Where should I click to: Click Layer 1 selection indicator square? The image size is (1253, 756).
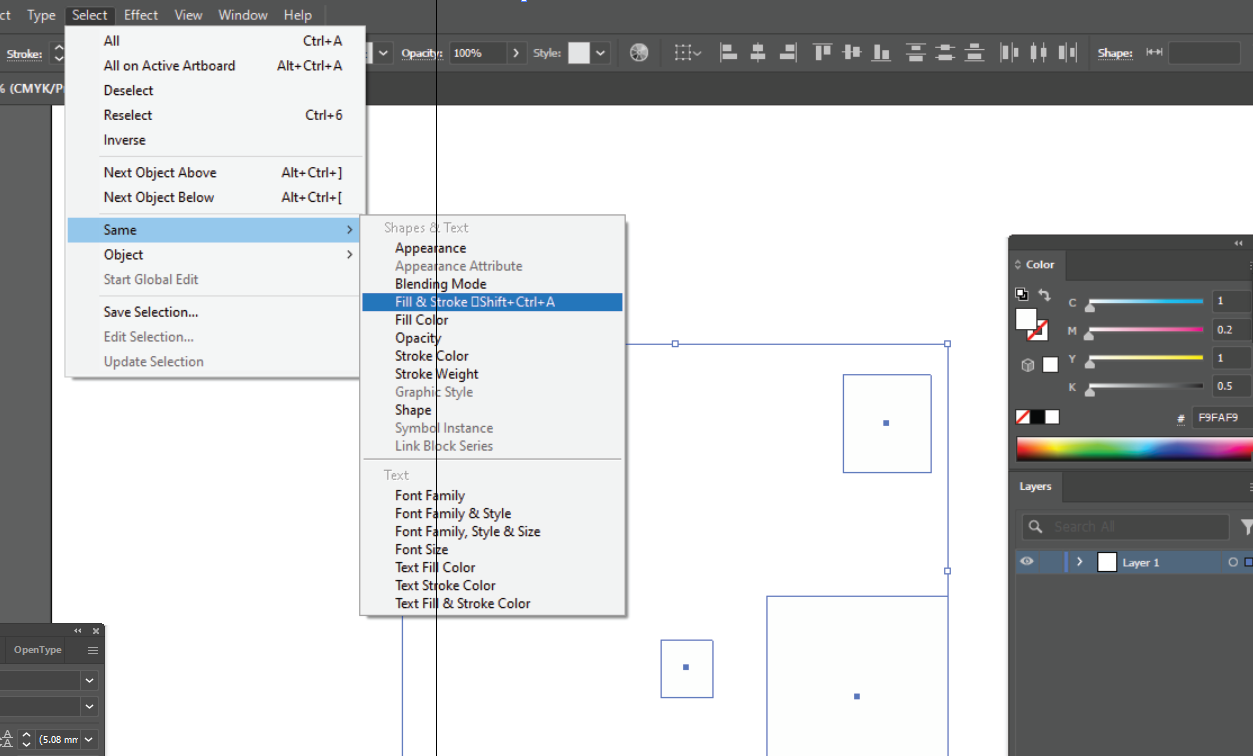pos(1248,563)
